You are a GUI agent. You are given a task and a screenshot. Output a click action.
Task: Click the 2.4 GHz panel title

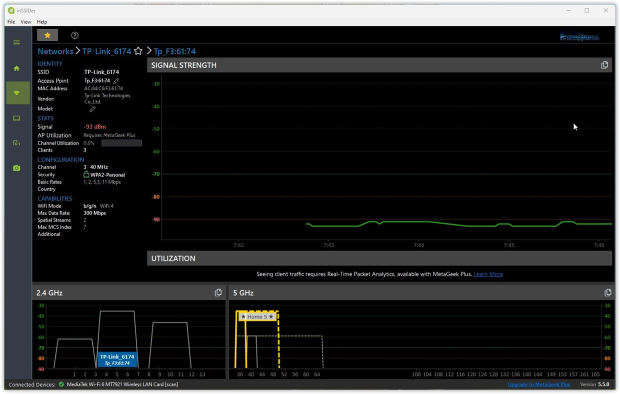point(49,293)
